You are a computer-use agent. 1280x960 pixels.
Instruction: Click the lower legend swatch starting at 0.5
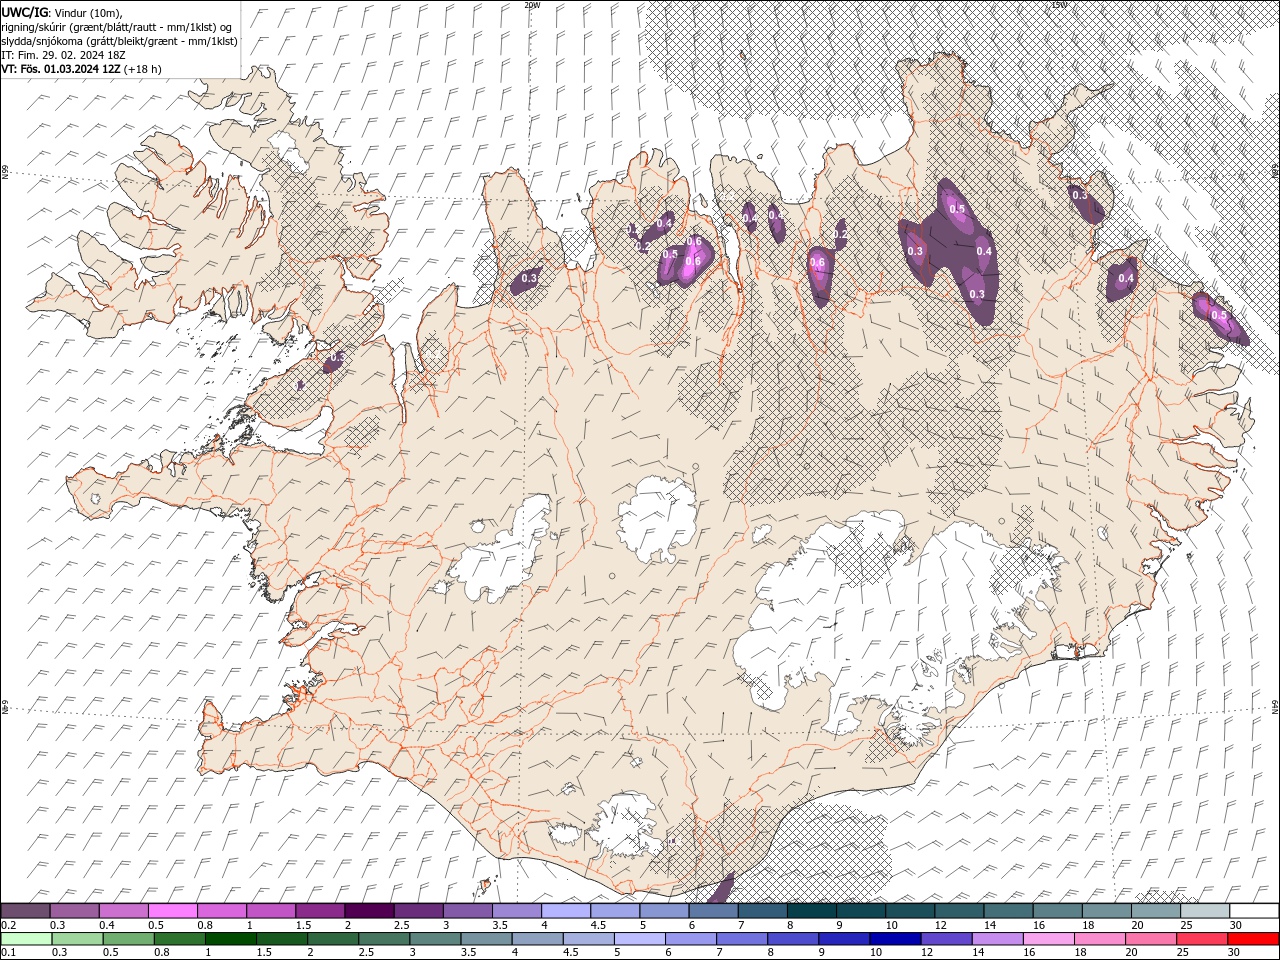[x=128, y=938]
